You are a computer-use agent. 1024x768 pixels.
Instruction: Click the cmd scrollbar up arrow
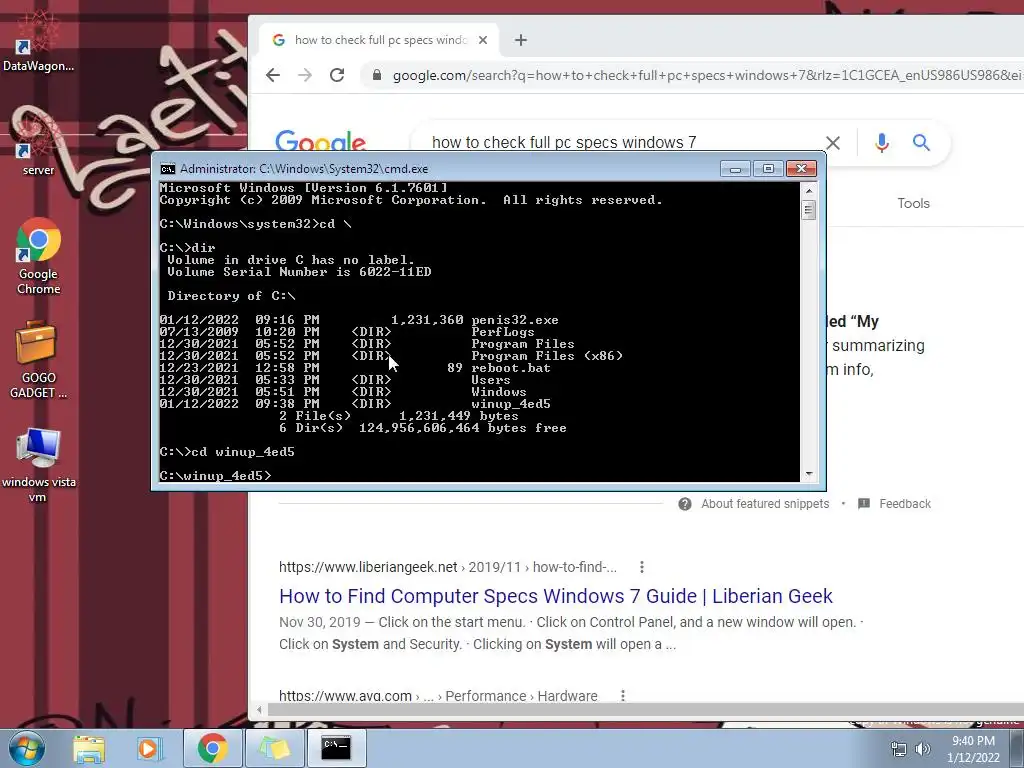pyautogui.click(x=808, y=191)
